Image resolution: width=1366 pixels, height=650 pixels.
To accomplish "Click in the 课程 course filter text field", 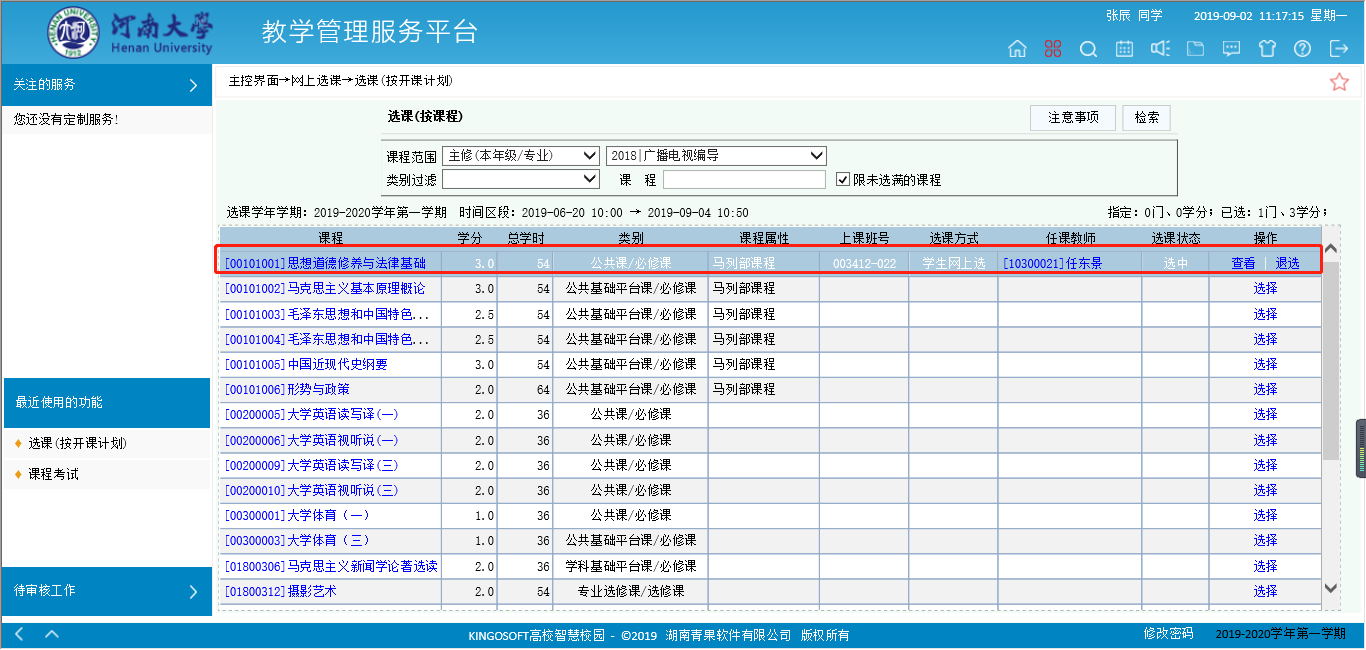I will point(744,180).
